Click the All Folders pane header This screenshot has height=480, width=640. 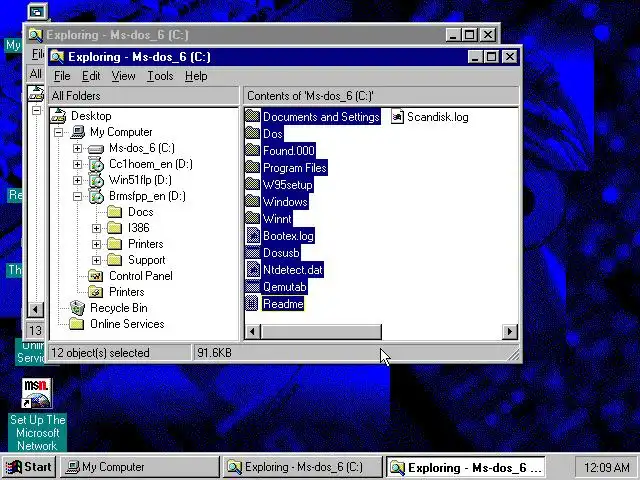coord(144,96)
